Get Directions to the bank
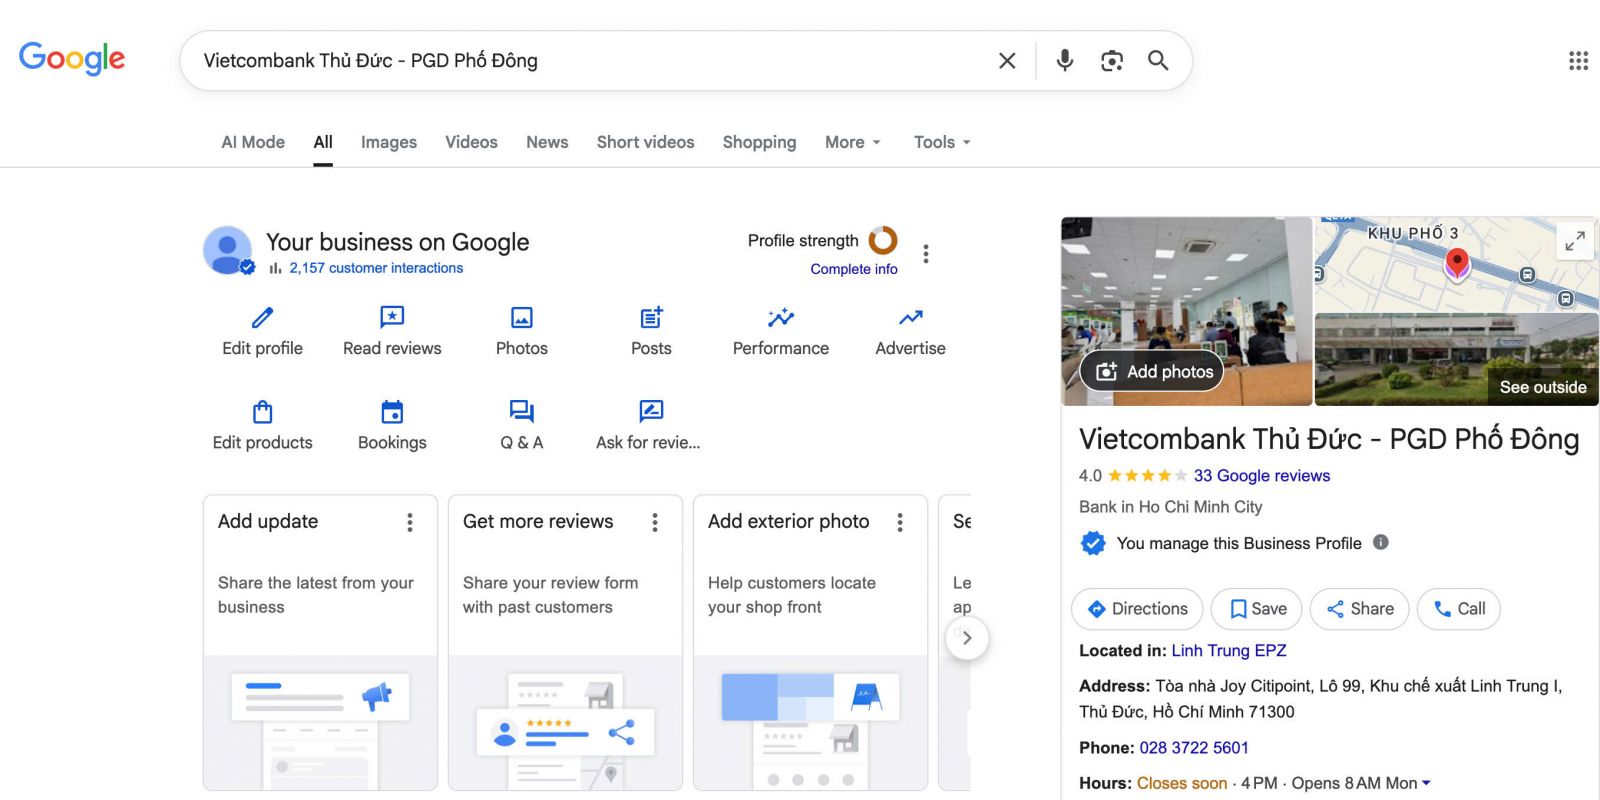 [x=1137, y=609]
